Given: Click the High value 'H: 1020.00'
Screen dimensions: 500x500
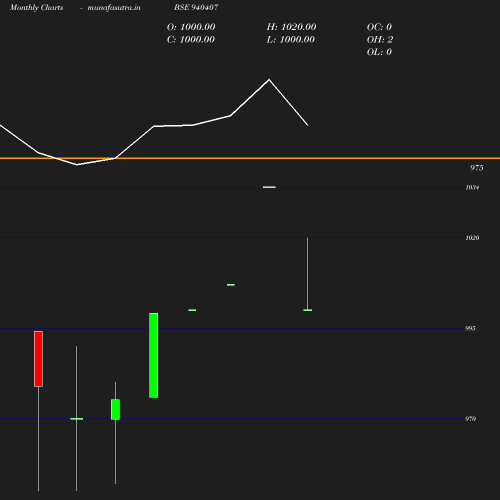Looking at the screenshot, I should [x=291, y=27].
